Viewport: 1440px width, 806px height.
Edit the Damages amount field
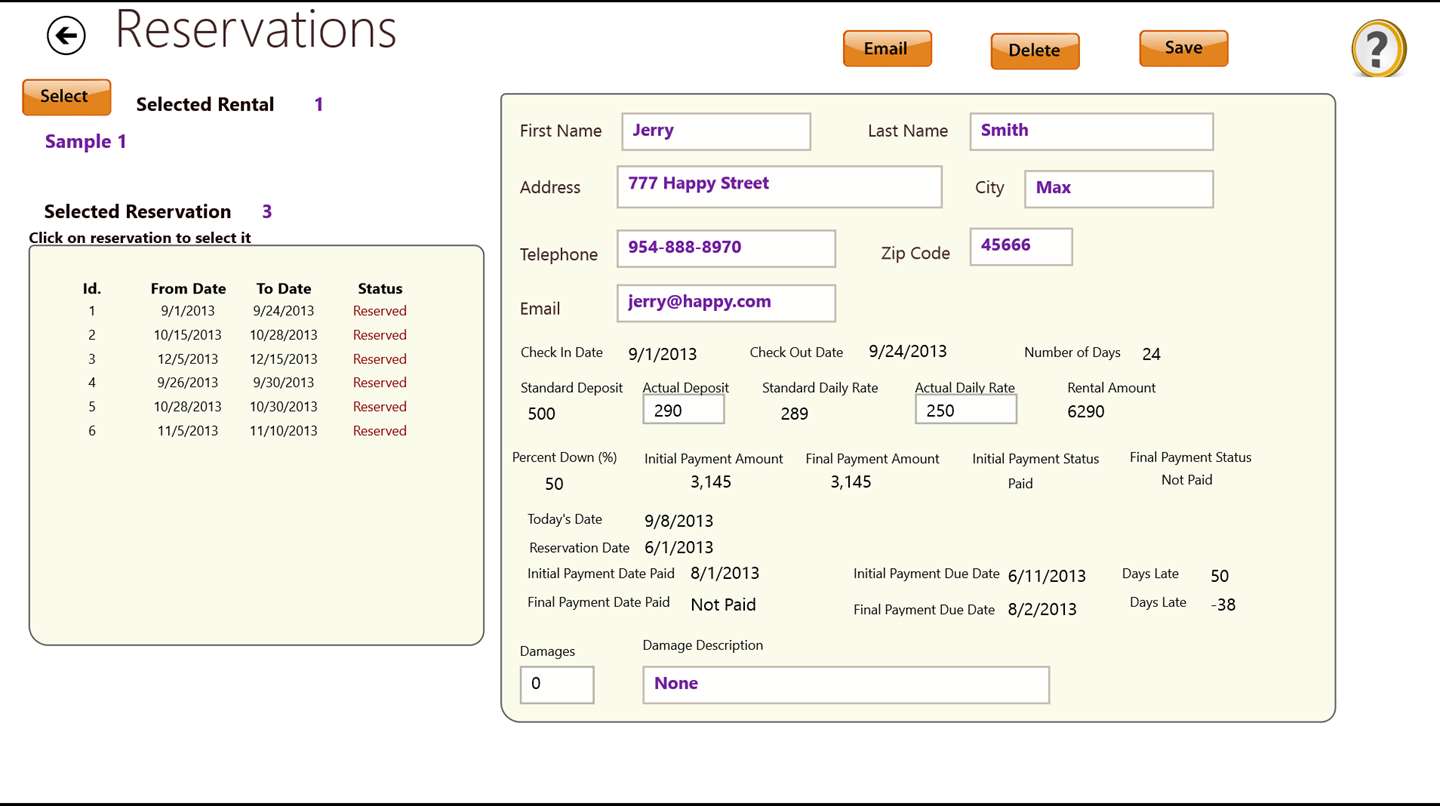(x=557, y=684)
